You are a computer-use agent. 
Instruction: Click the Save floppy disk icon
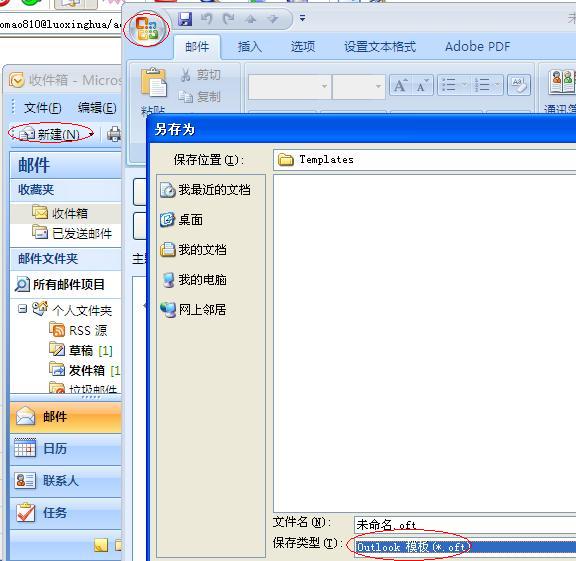[186, 19]
